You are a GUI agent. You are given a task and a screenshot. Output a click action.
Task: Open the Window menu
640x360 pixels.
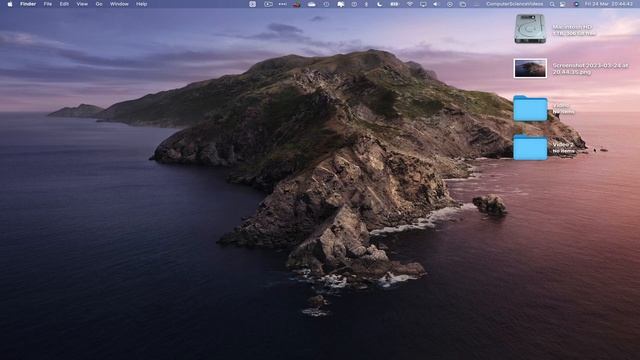coord(119,4)
